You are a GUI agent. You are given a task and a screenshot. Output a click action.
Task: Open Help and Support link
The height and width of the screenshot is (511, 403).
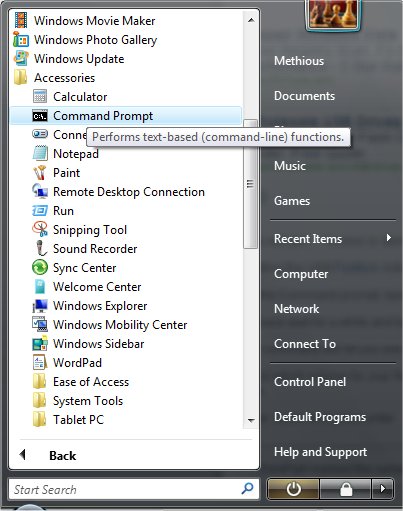pyautogui.click(x=320, y=452)
